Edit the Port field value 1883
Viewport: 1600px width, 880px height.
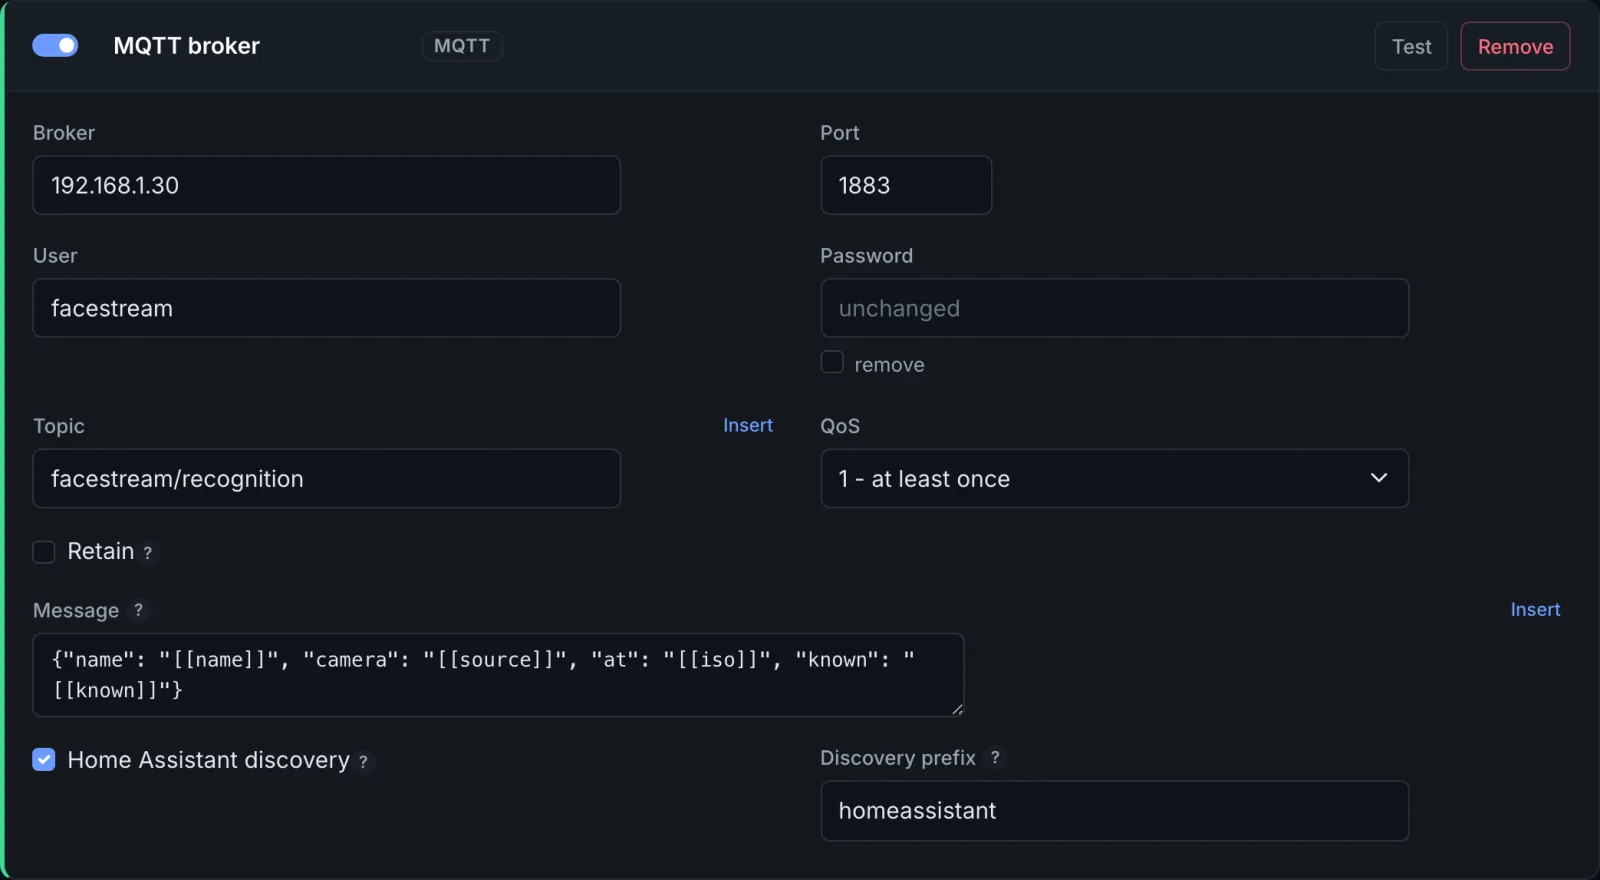point(906,185)
